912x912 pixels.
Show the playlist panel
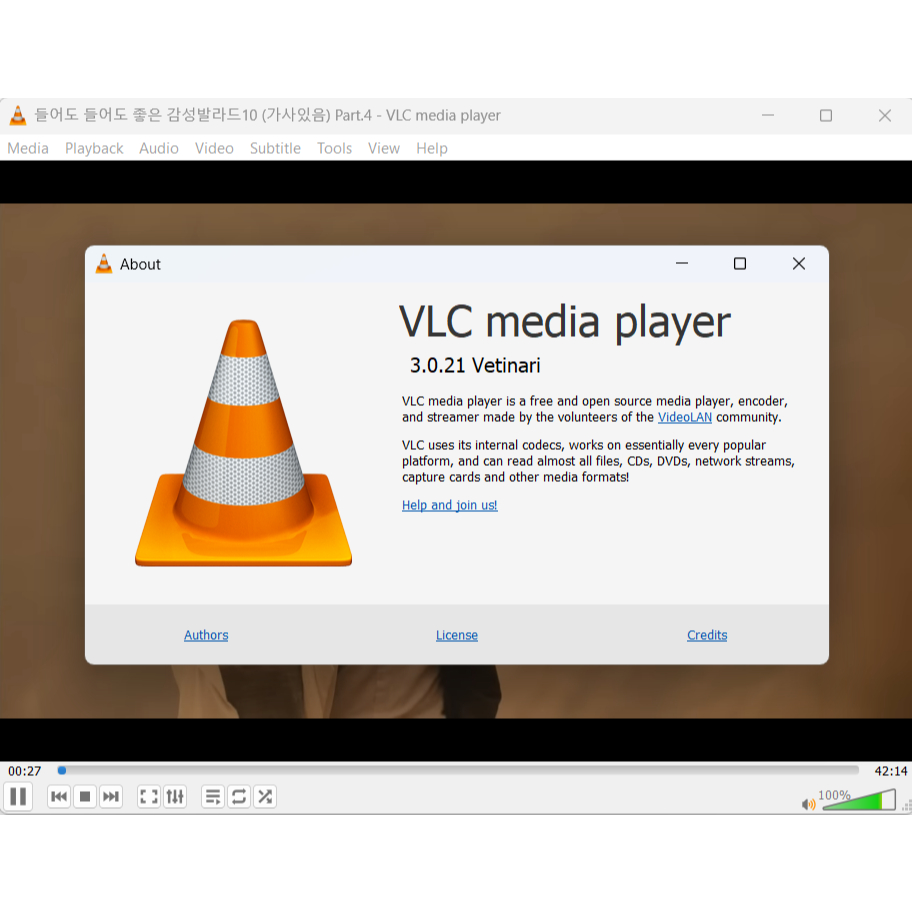tap(213, 797)
